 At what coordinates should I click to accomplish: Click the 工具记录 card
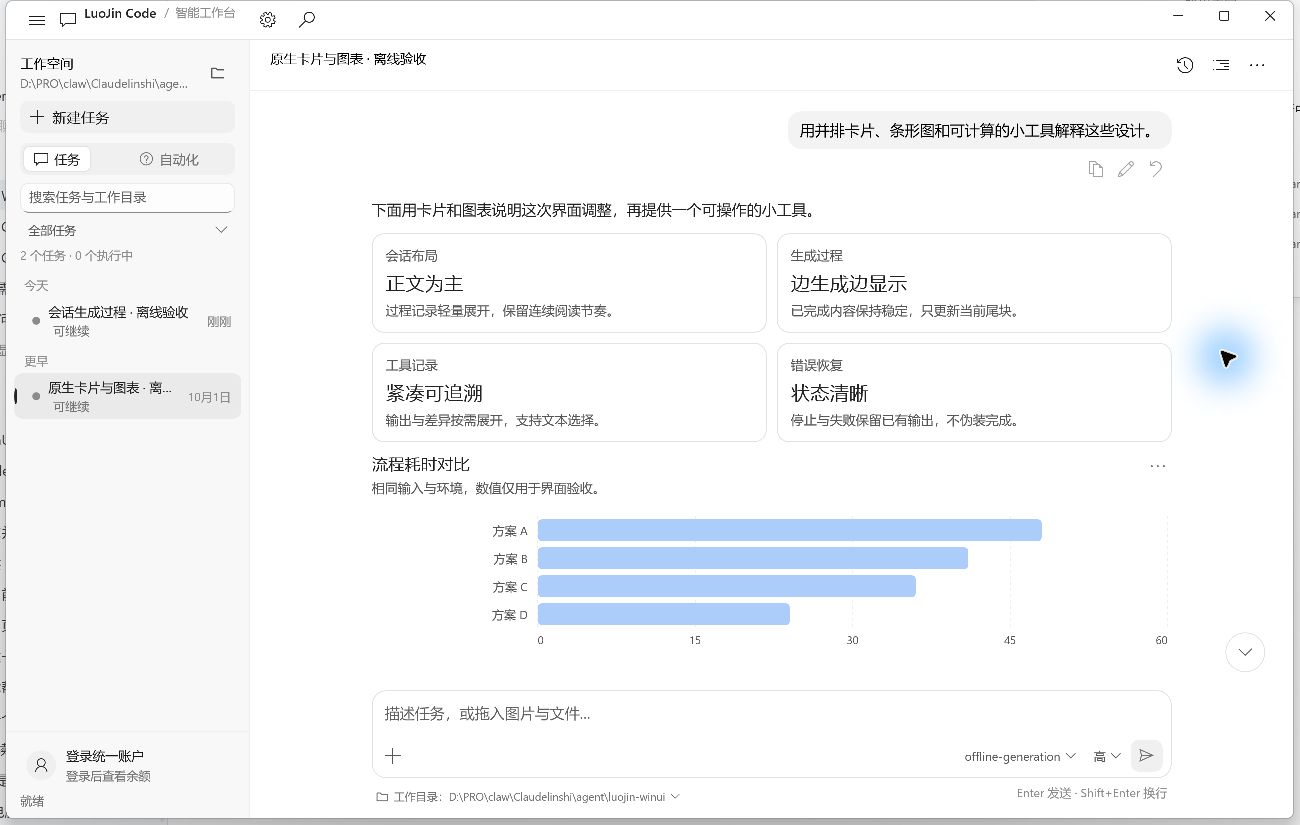pyautogui.click(x=569, y=393)
